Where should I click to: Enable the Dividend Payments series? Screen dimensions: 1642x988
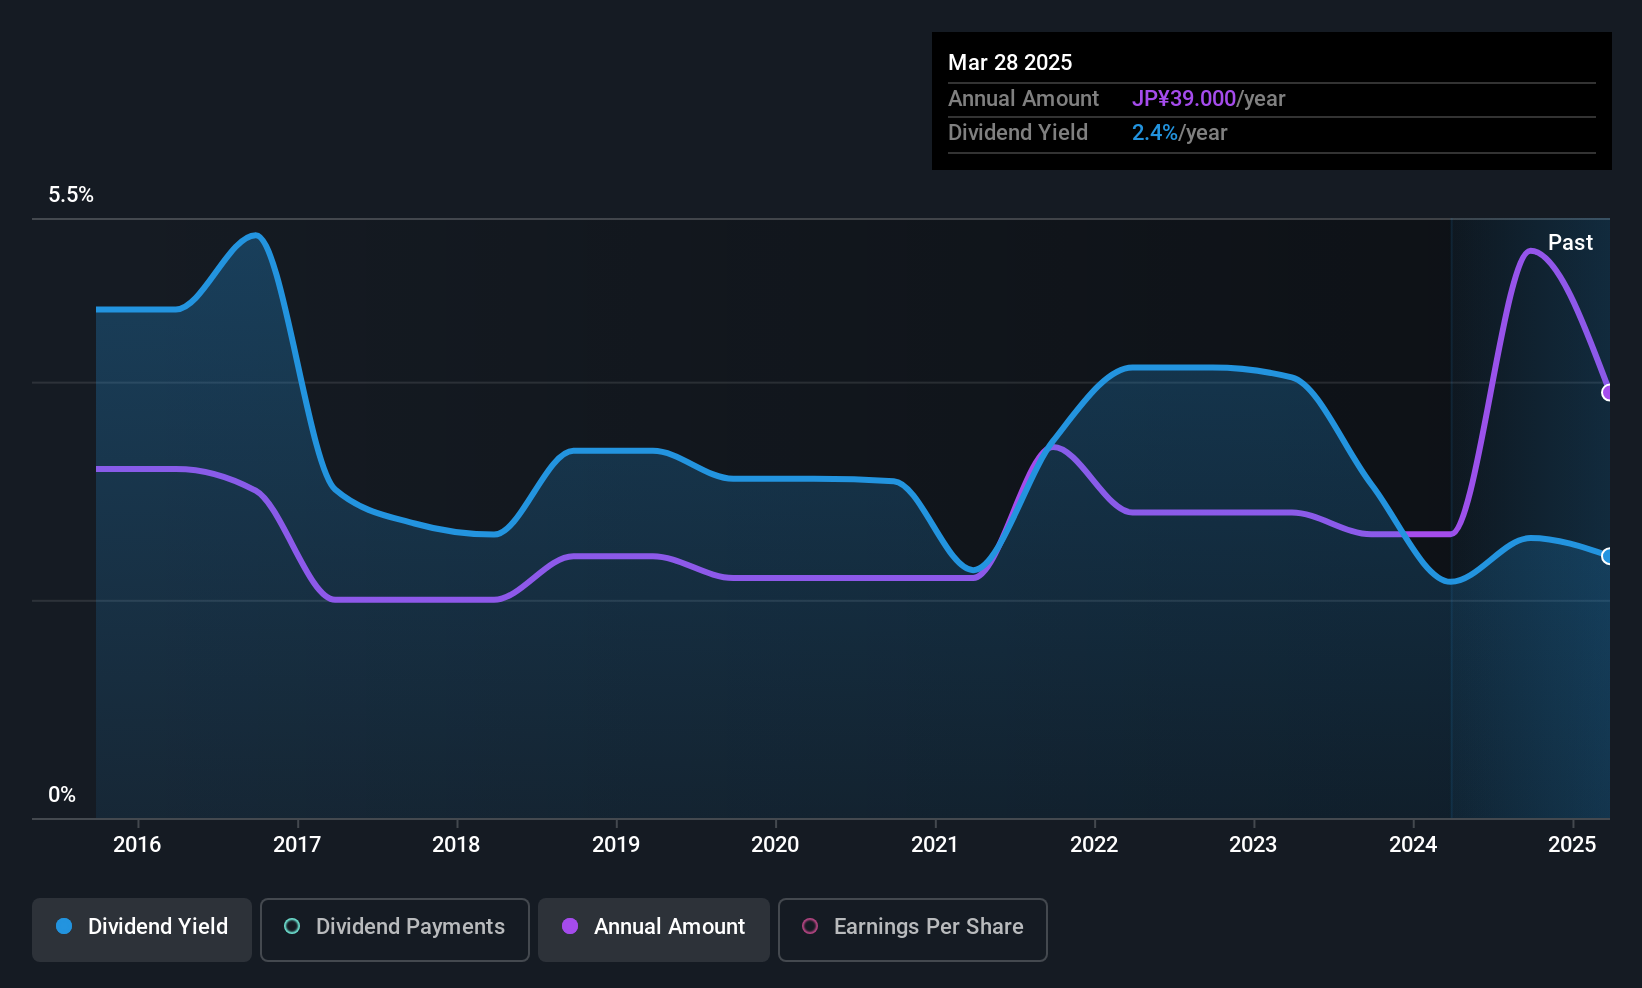[x=394, y=929]
